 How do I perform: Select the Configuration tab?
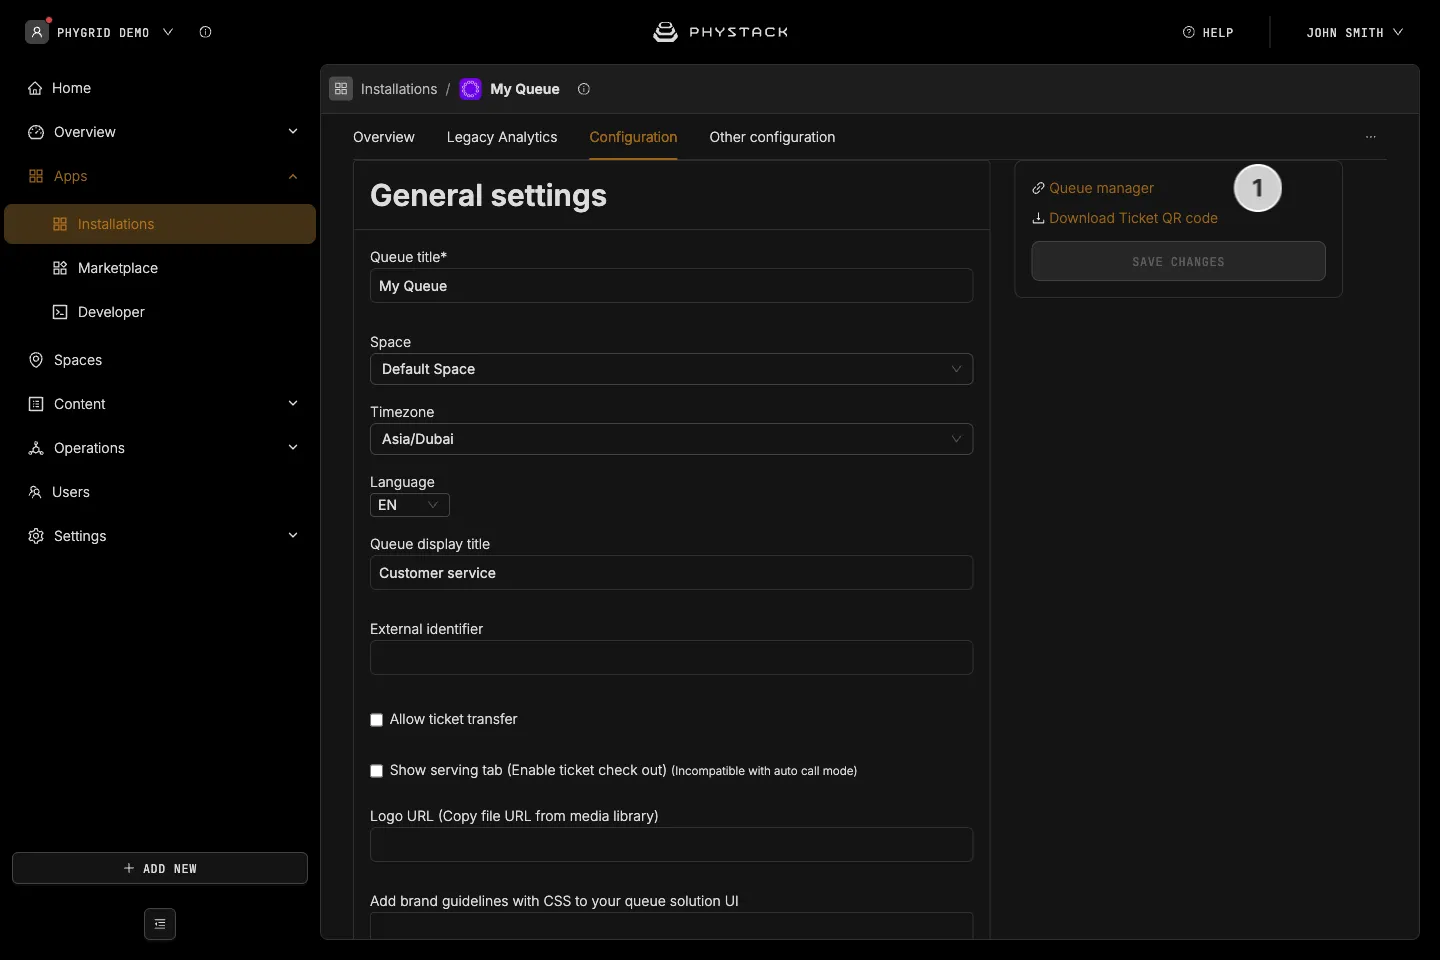pyautogui.click(x=633, y=137)
